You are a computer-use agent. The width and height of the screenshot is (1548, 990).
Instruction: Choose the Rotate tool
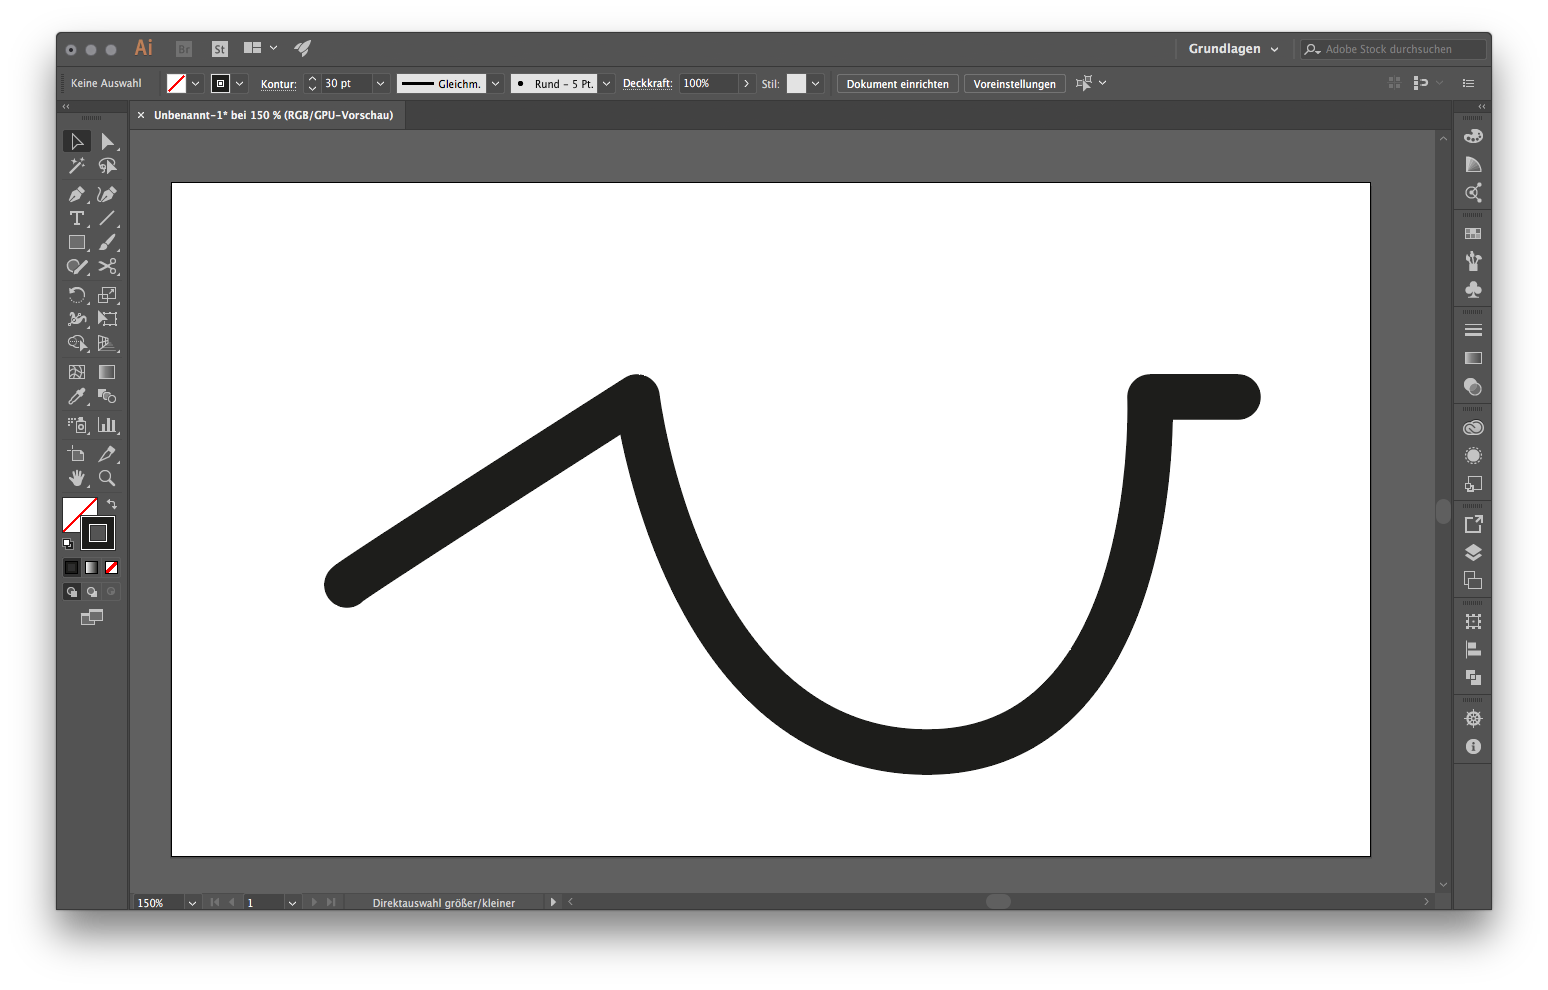click(77, 294)
